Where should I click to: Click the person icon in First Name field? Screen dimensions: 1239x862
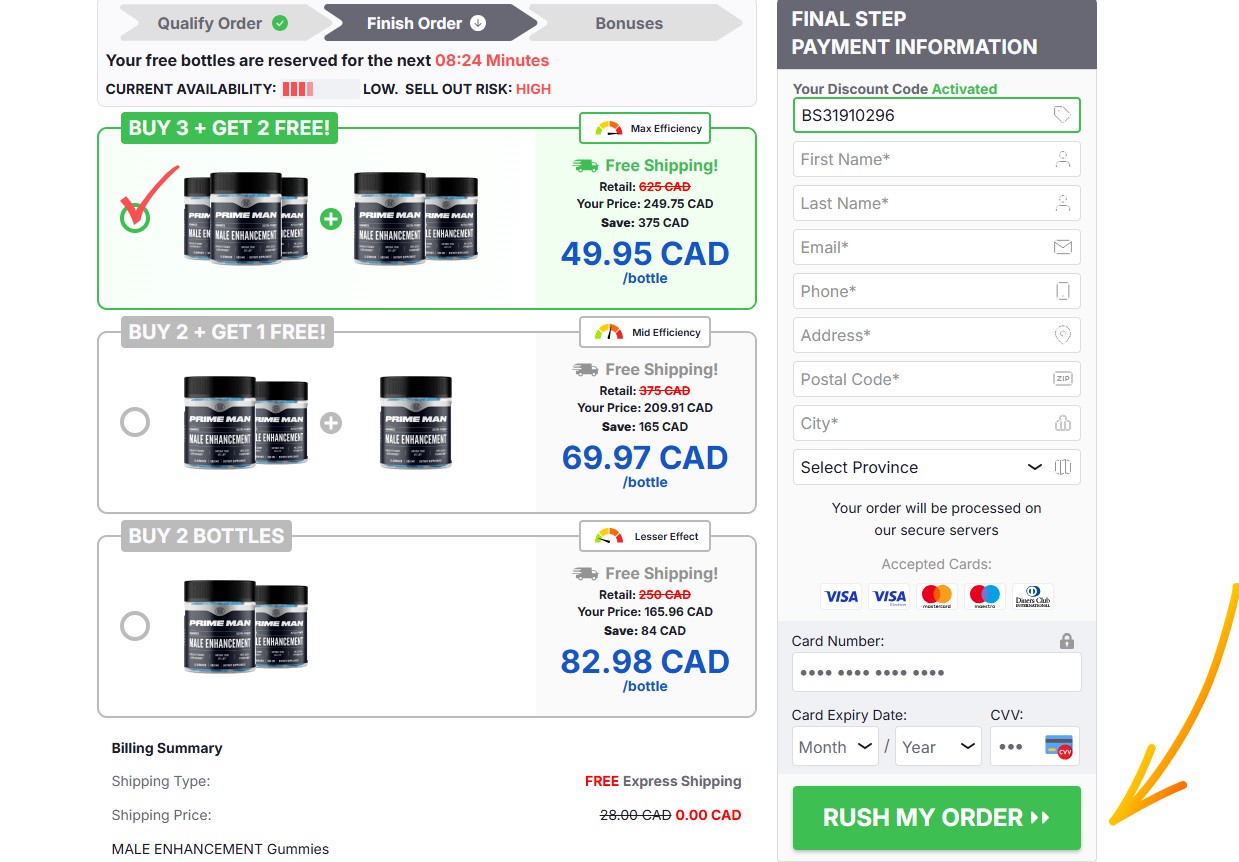click(x=1062, y=159)
